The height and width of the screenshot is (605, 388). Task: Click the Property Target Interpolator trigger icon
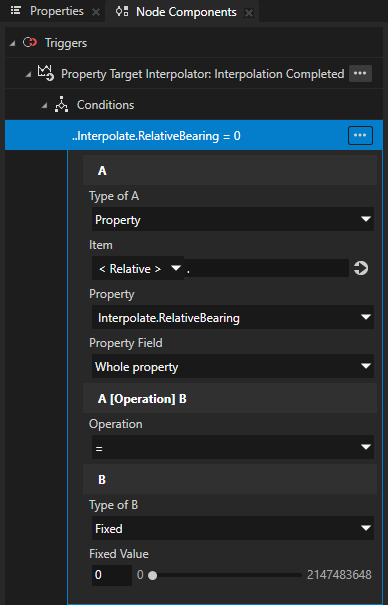(x=46, y=73)
